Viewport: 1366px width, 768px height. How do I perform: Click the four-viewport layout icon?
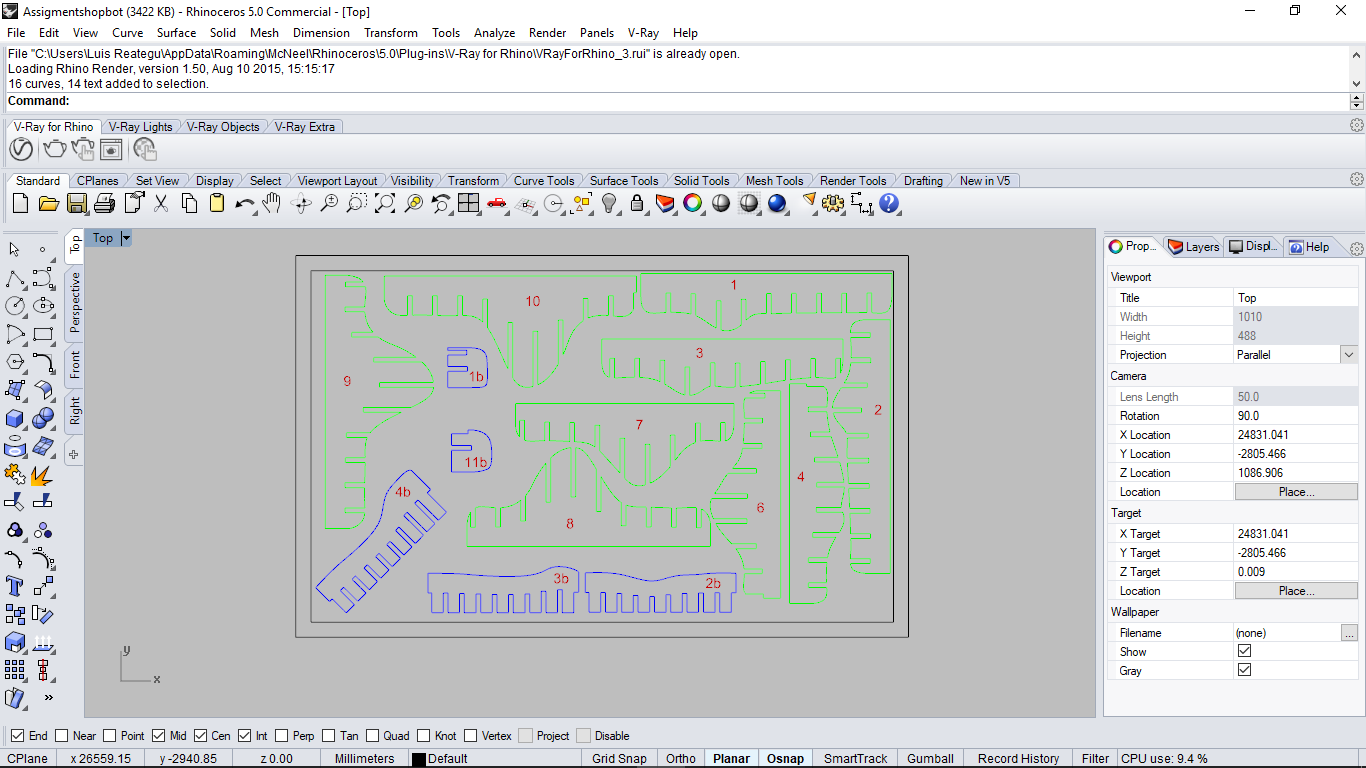pos(469,204)
